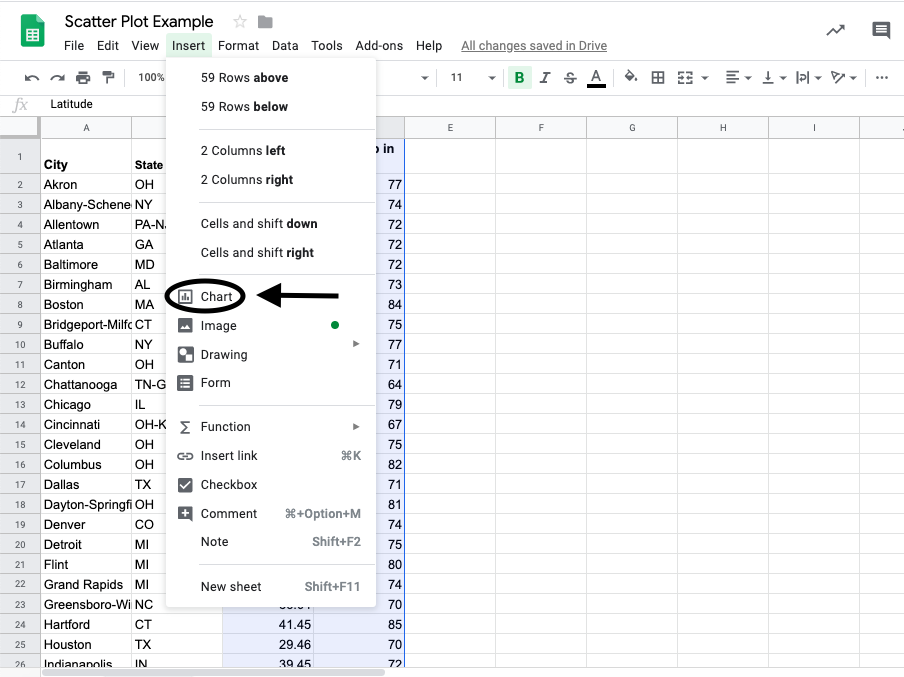Select the paint format tool

coord(110,76)
